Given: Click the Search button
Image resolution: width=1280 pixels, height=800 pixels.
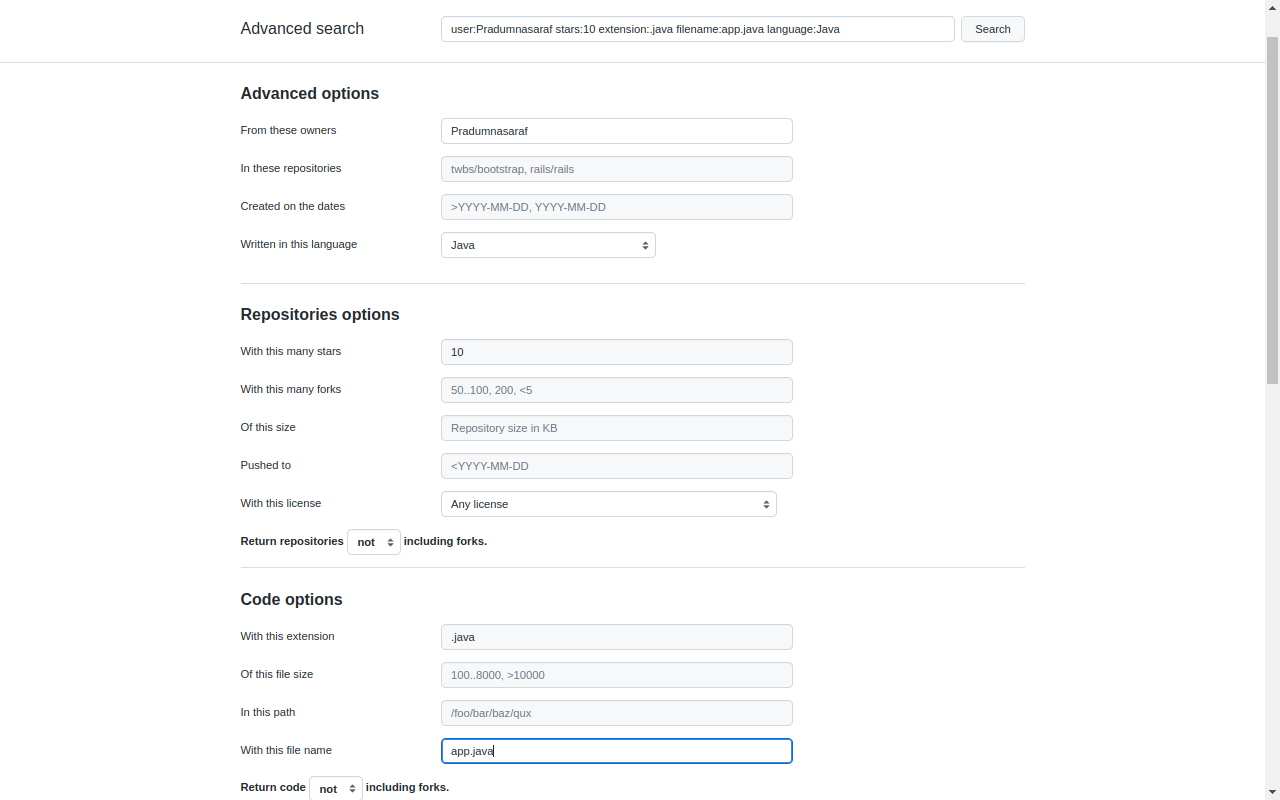Looking at the screenshot, I should click(992, 29).
